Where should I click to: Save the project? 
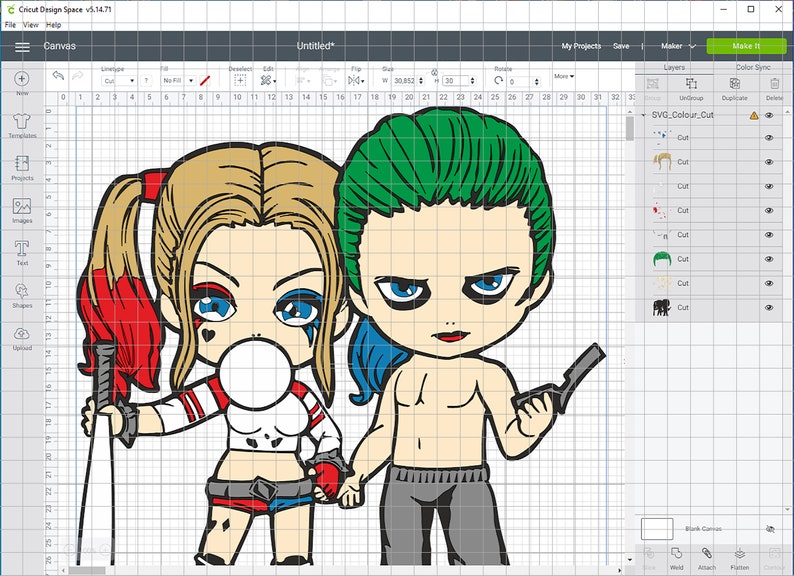[621, 46]
